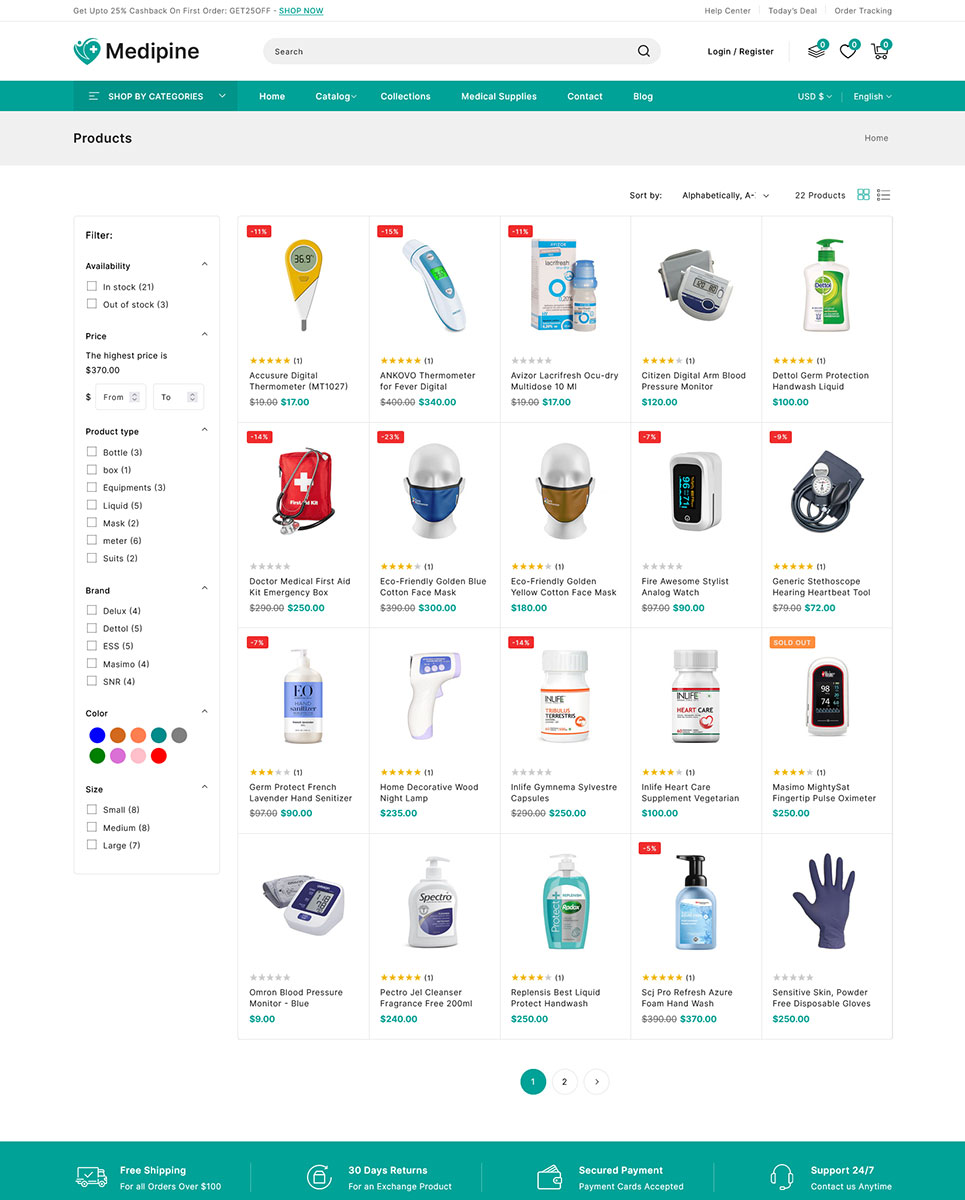965x1200 pixels.
Task: Click the search magnifier icon
Action: click(644, 51)
